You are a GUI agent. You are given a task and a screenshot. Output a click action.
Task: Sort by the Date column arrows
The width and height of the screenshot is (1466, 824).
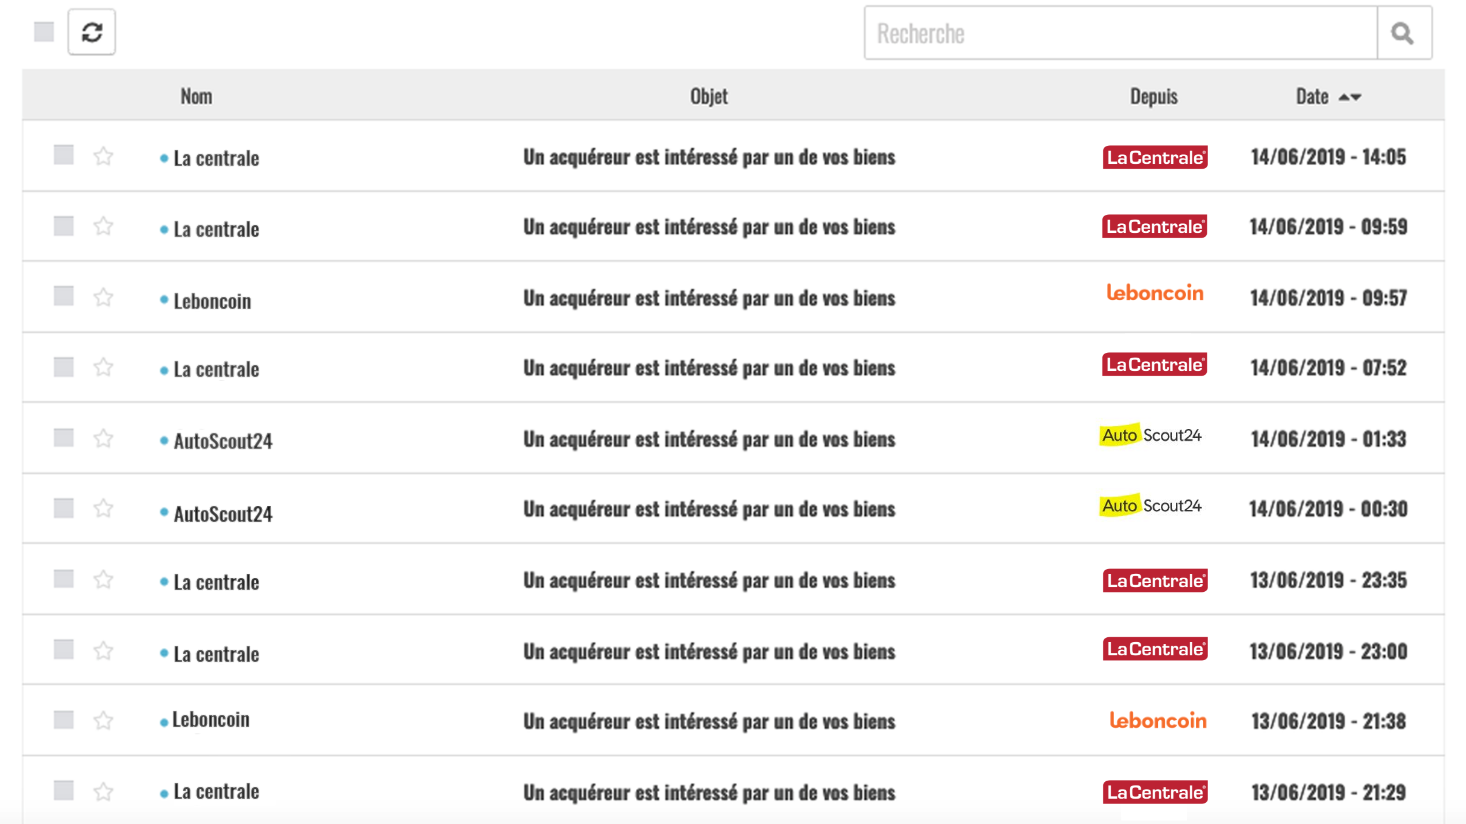[1350, 97]
